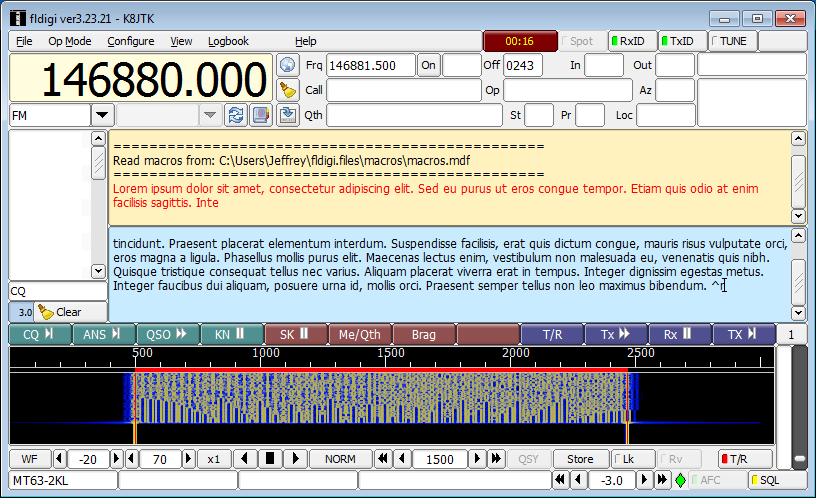Screen dimensions: 816x498
Task: Click into the Call input field
Action: 404,90
